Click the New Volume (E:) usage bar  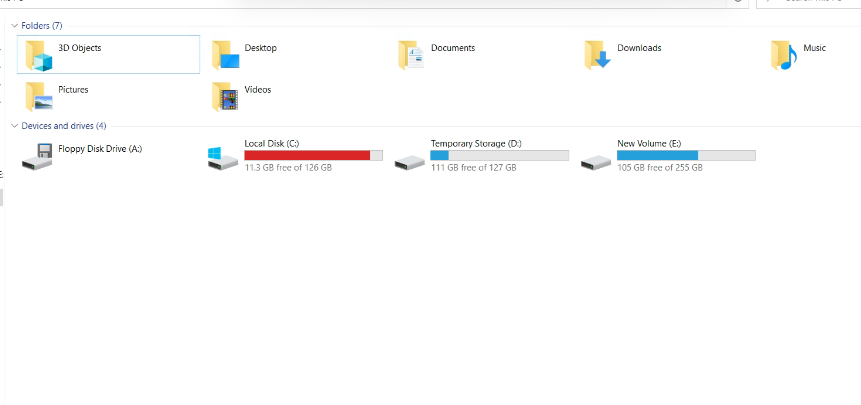click(686, 155)
